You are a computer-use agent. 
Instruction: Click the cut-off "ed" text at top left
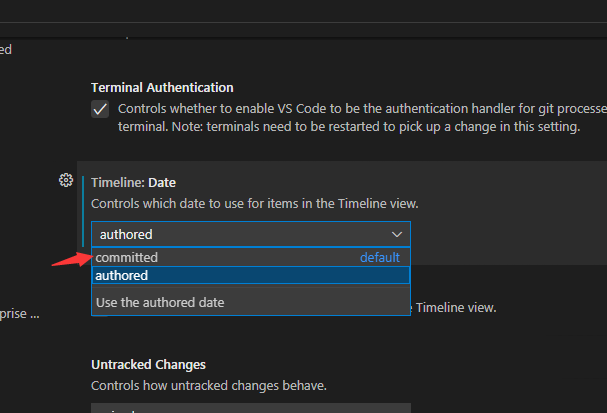point(6,49)
